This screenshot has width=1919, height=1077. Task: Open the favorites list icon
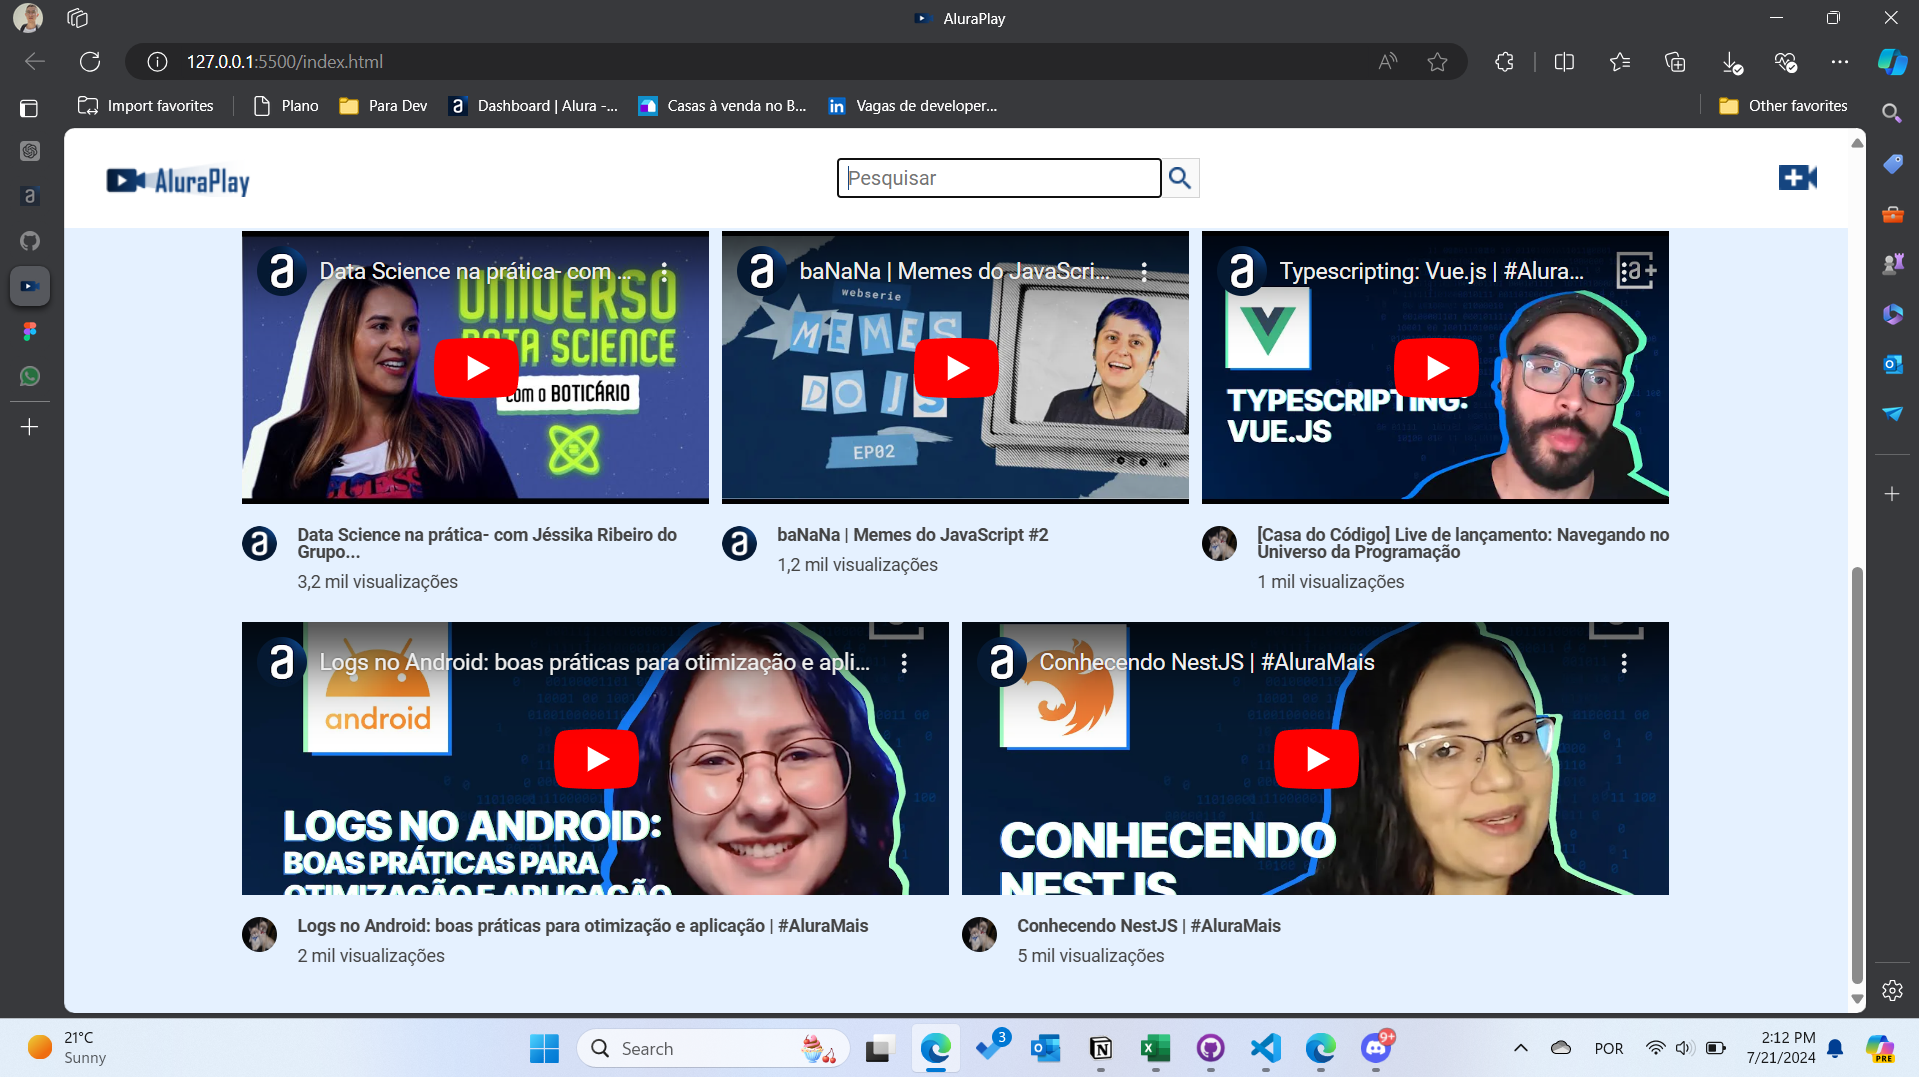pos(1620,62)
